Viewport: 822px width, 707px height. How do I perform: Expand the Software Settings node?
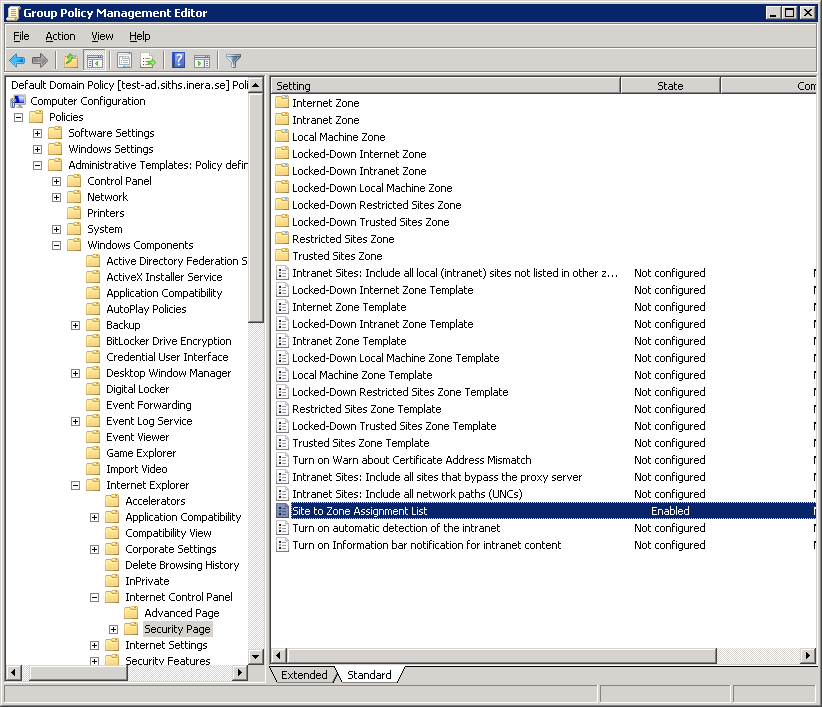[x=37, y=134]
